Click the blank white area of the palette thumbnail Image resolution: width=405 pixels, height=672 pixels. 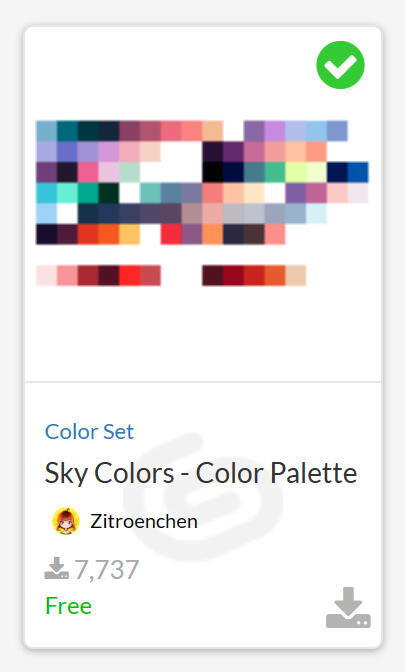click(x=203, y=334)
